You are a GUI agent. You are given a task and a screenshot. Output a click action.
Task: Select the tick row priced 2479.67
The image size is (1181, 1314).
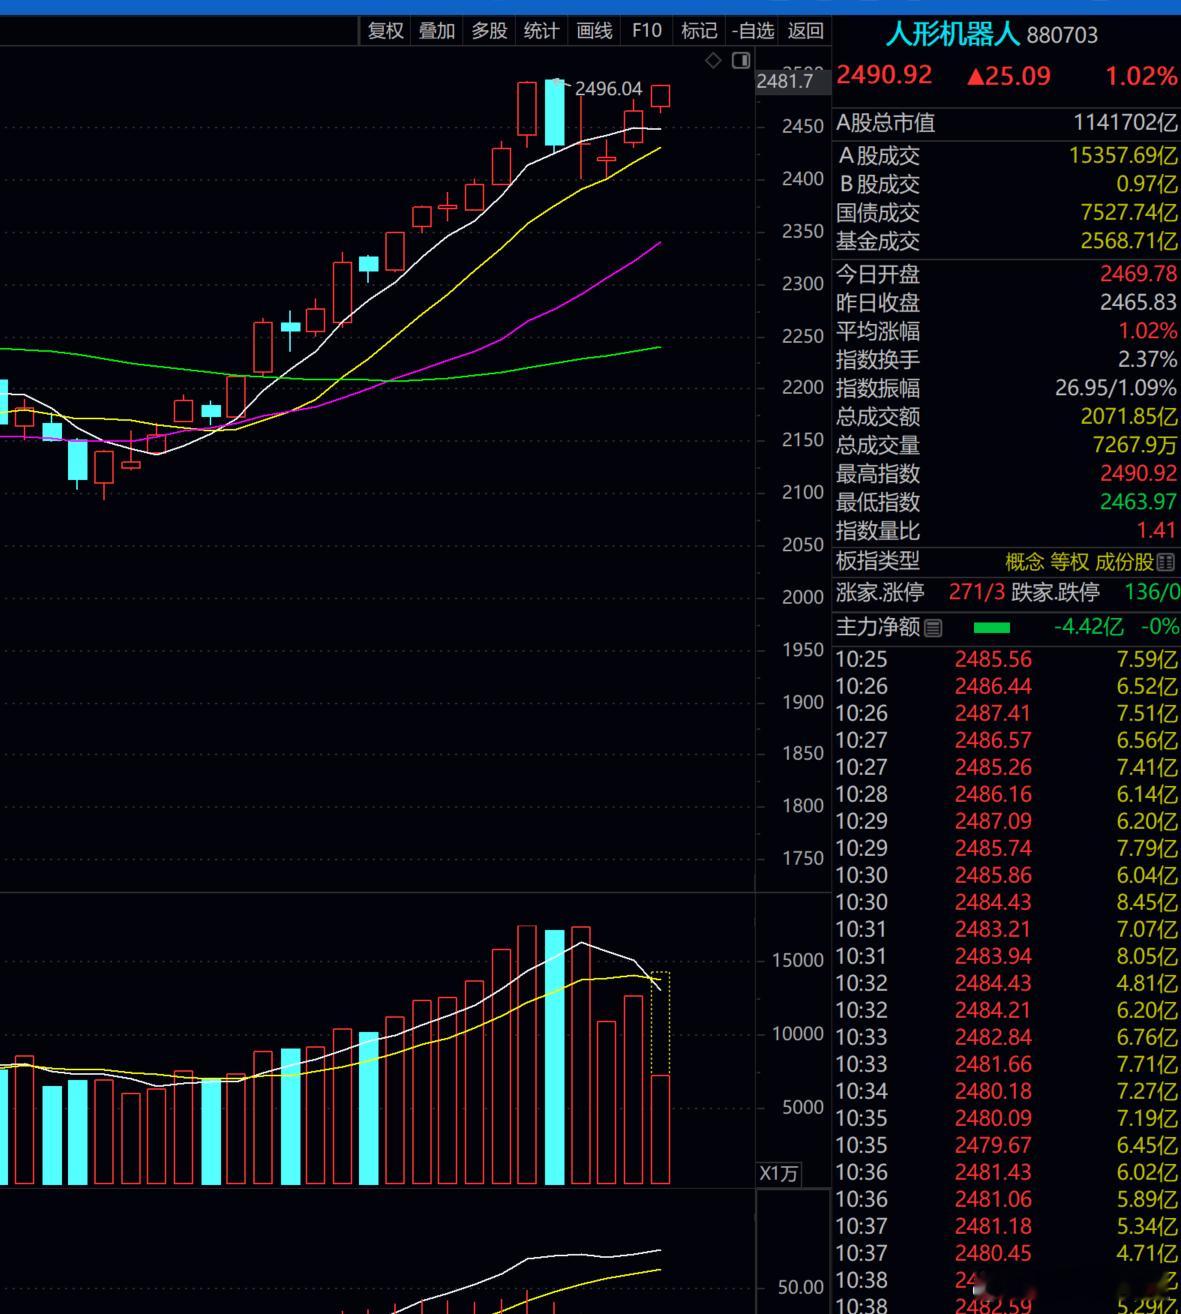(x=1006, y=1146)
